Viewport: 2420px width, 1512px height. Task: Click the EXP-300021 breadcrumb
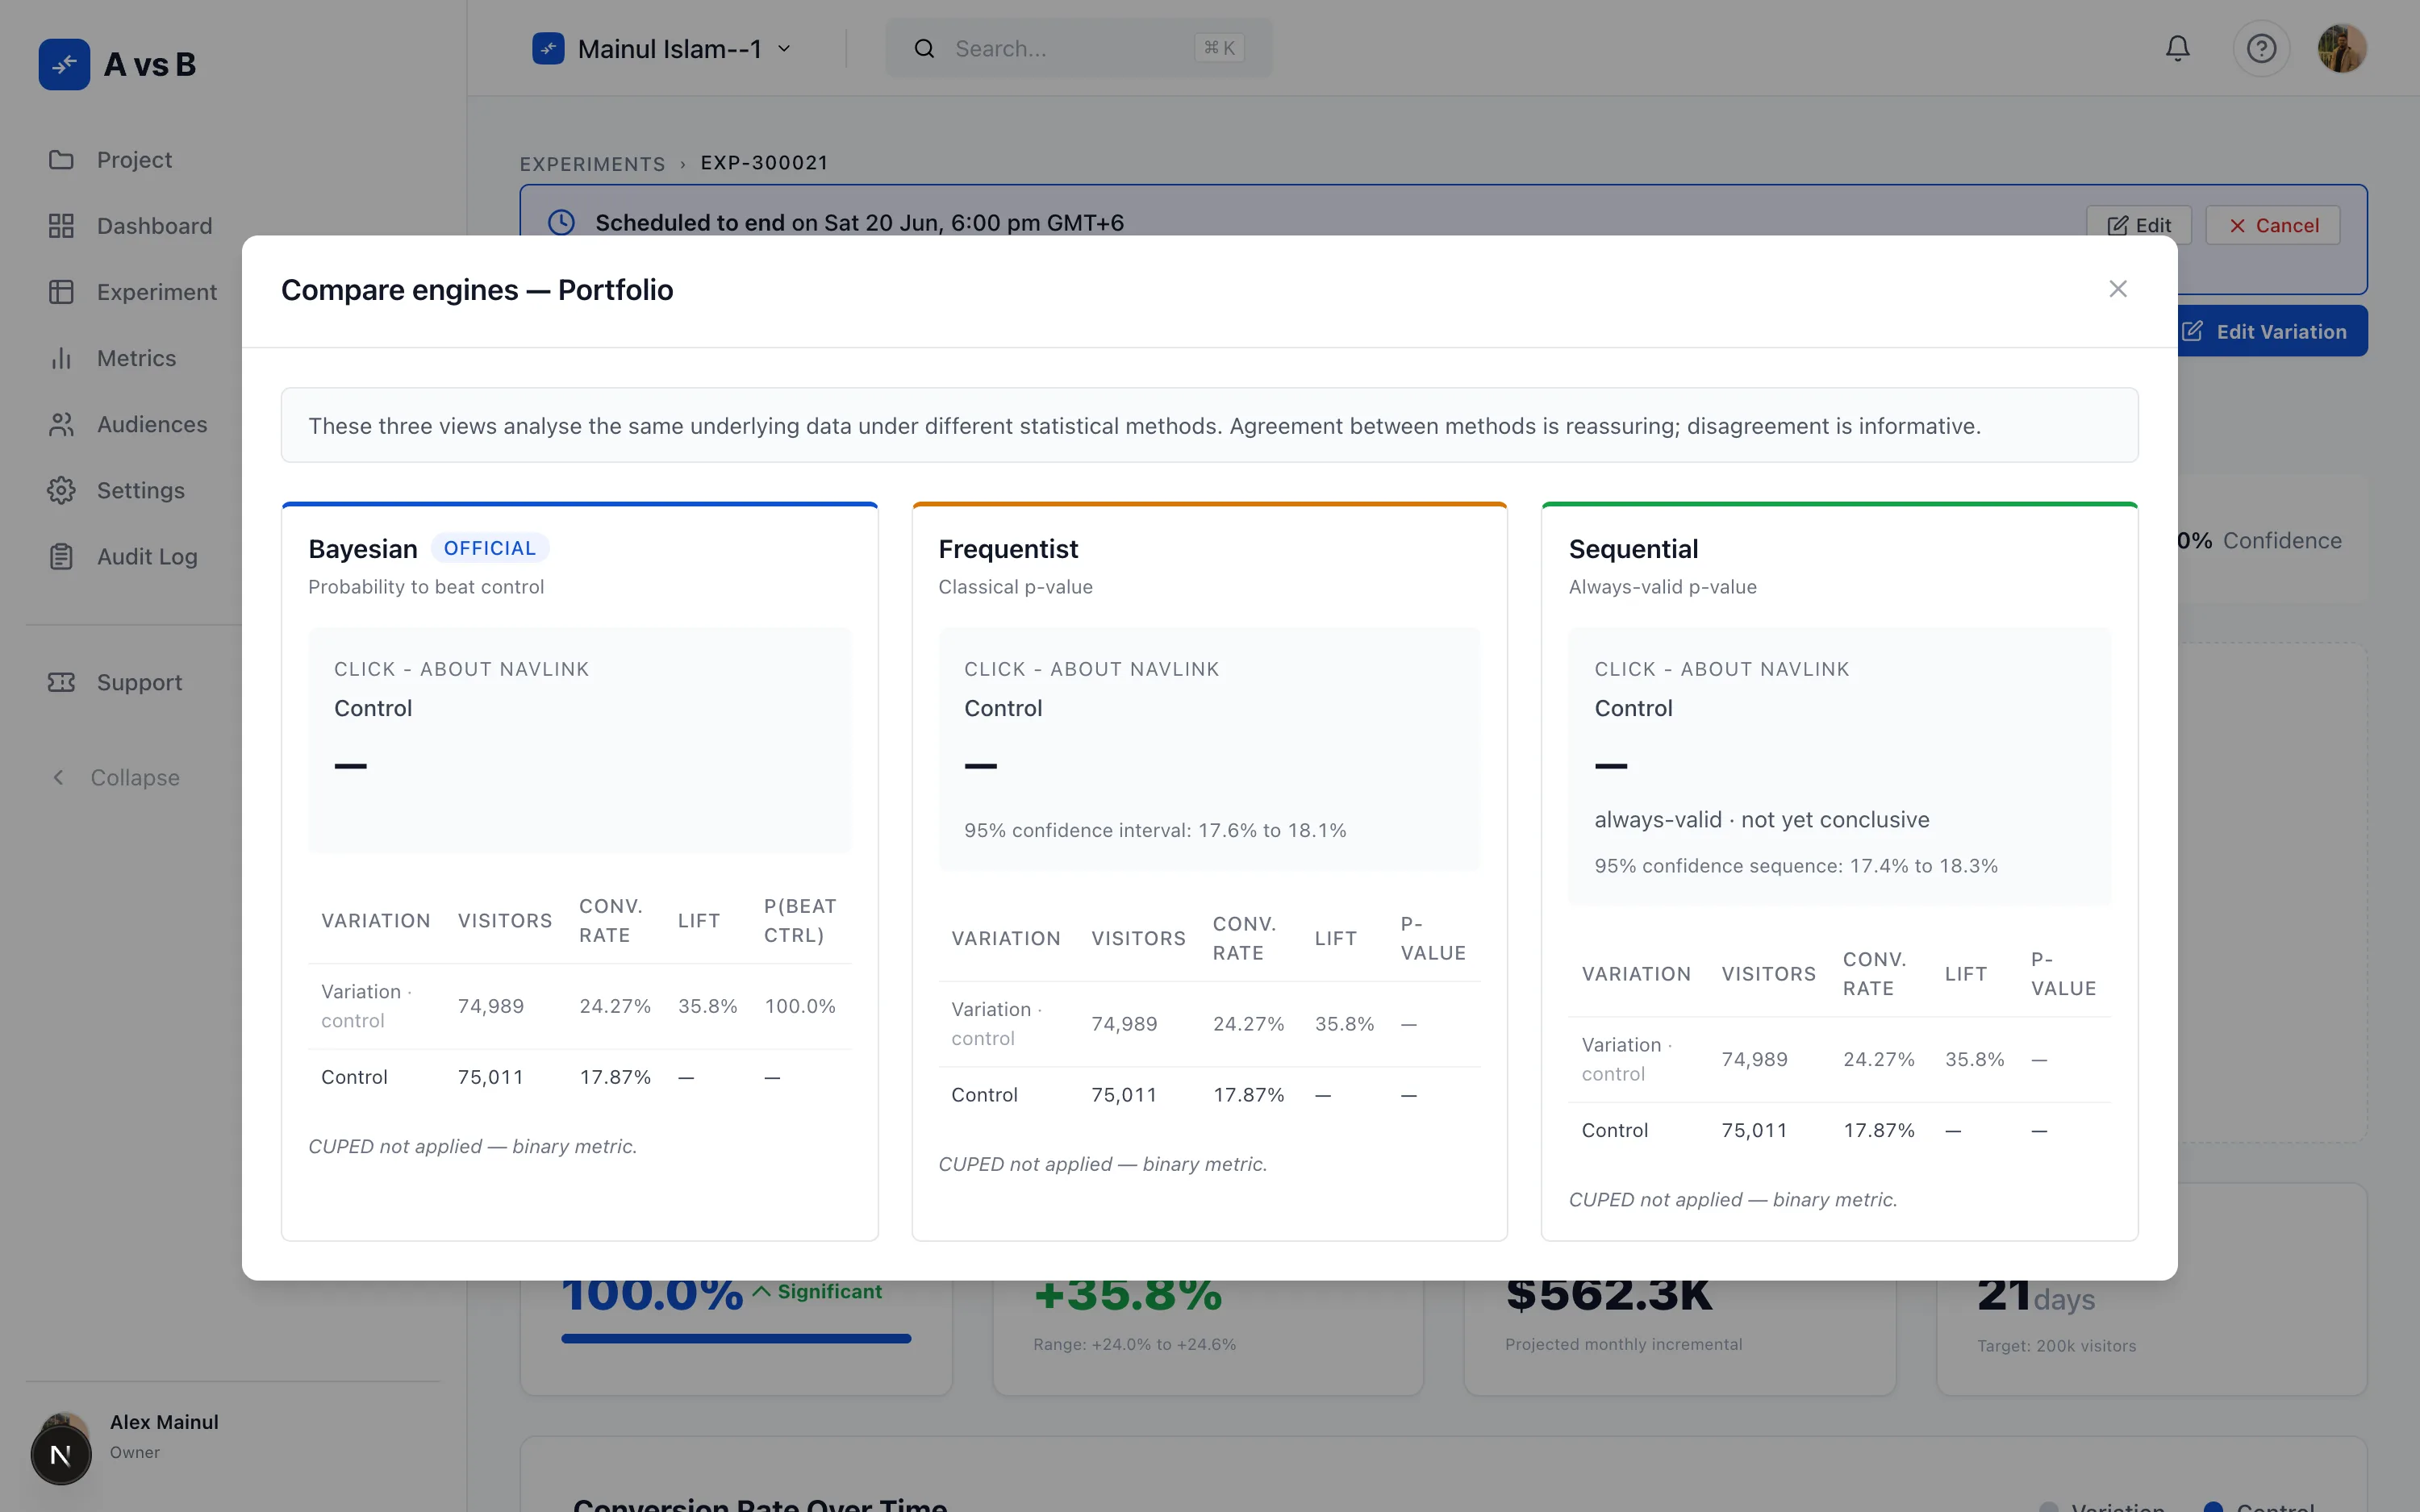tap(764, 163)
